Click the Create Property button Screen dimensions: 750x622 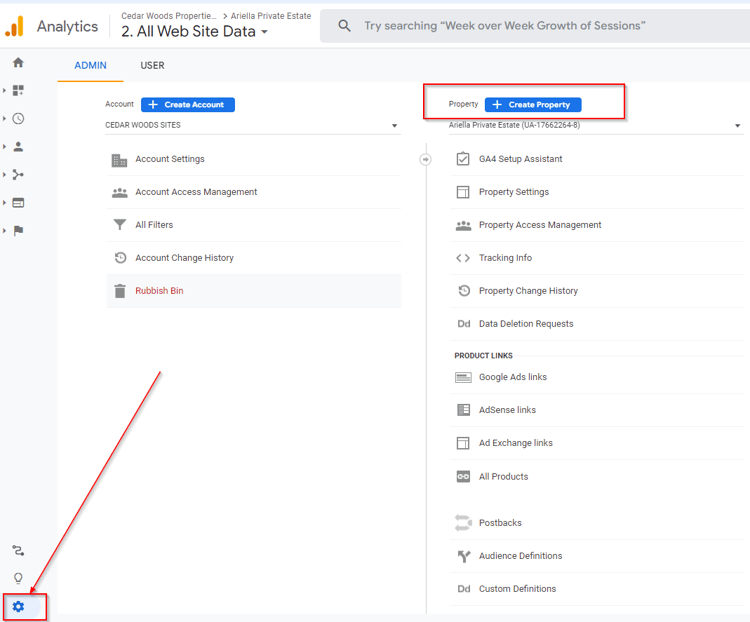[533, 105]
